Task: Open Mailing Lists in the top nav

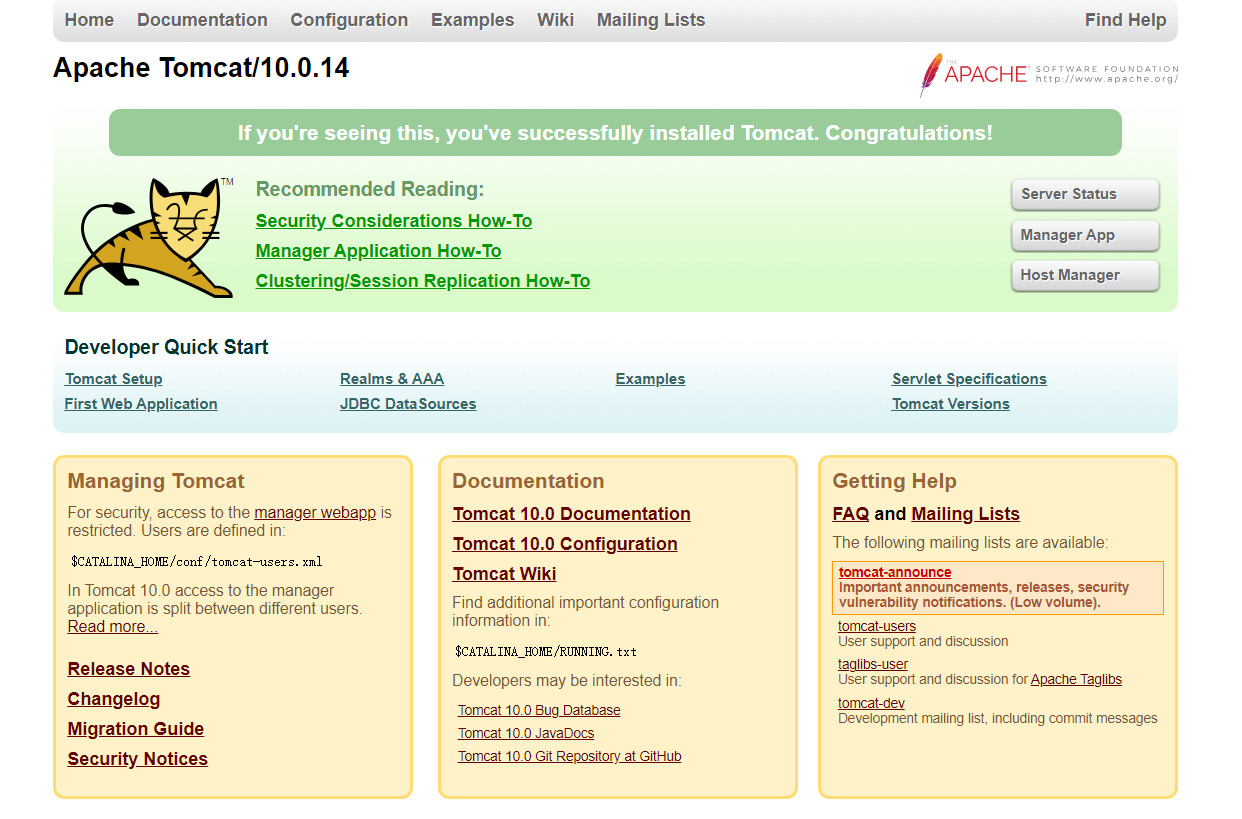Action: [651, 20]
